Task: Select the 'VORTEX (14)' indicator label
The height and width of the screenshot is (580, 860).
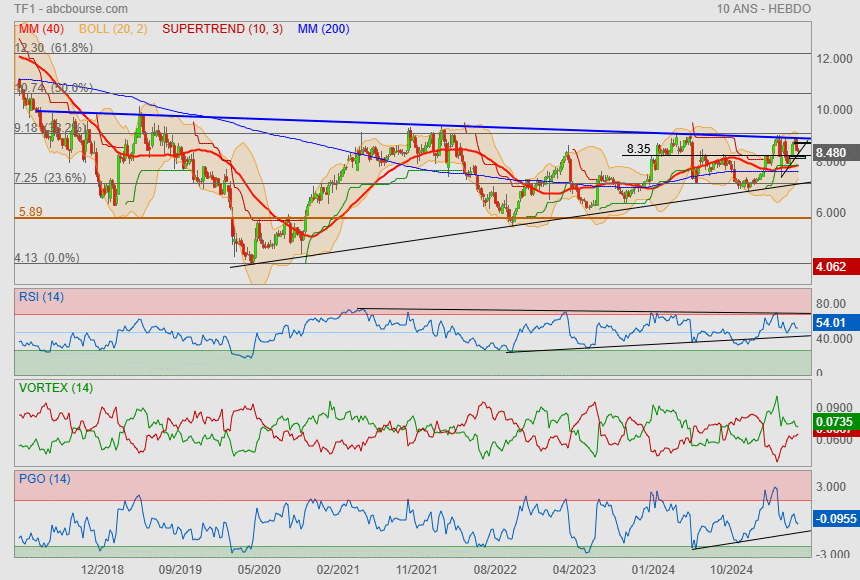Action: (x=55, y=388)
